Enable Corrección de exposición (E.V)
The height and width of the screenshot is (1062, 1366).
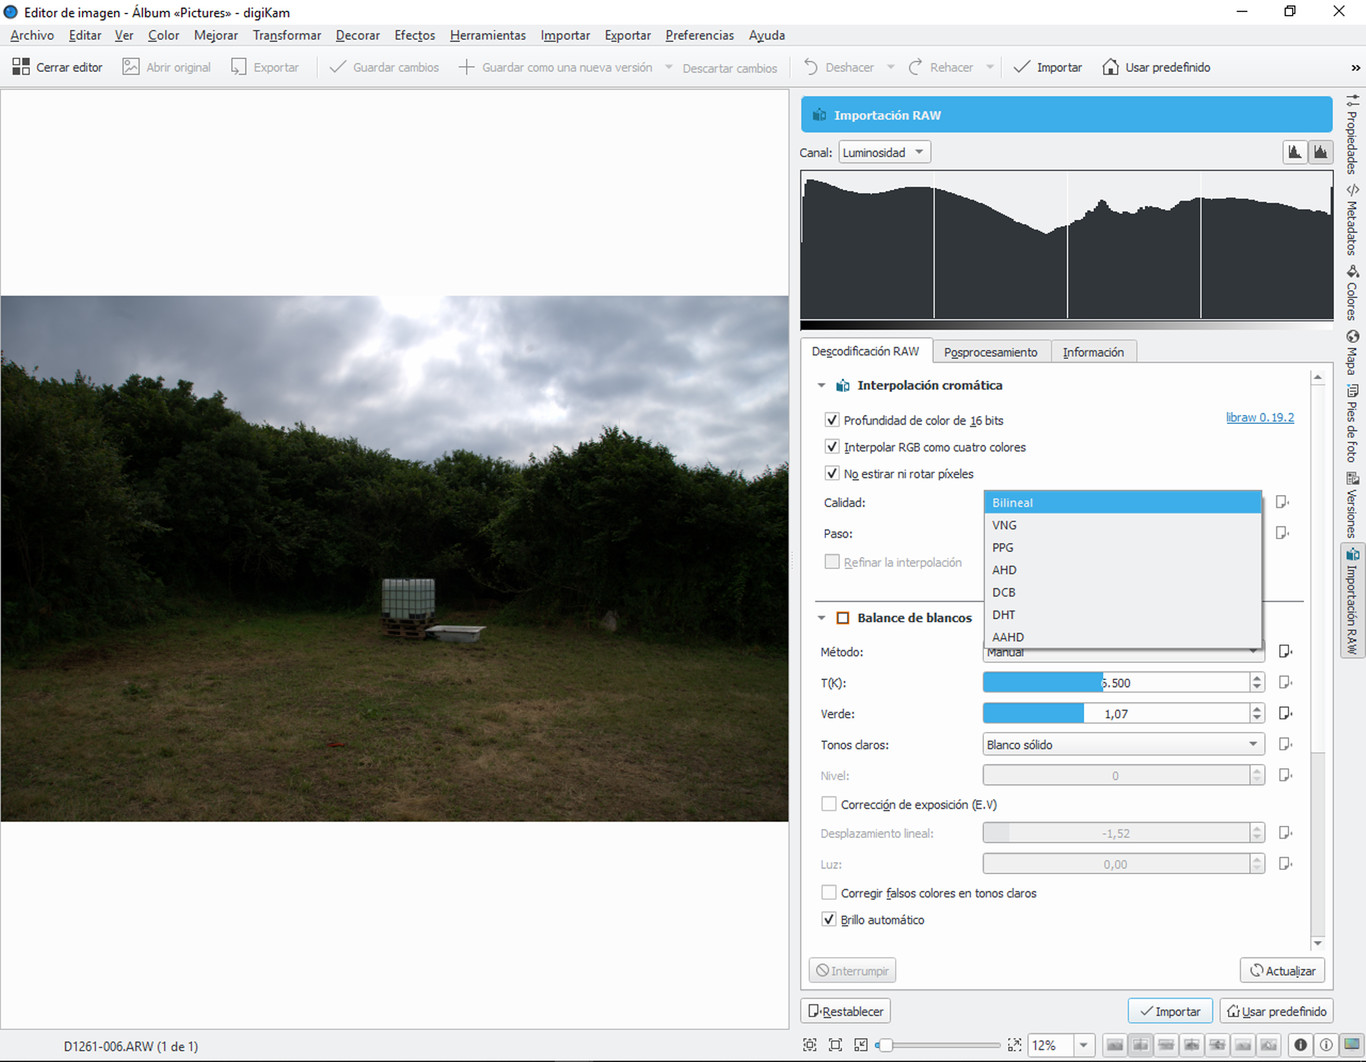(x=829, y=803)
